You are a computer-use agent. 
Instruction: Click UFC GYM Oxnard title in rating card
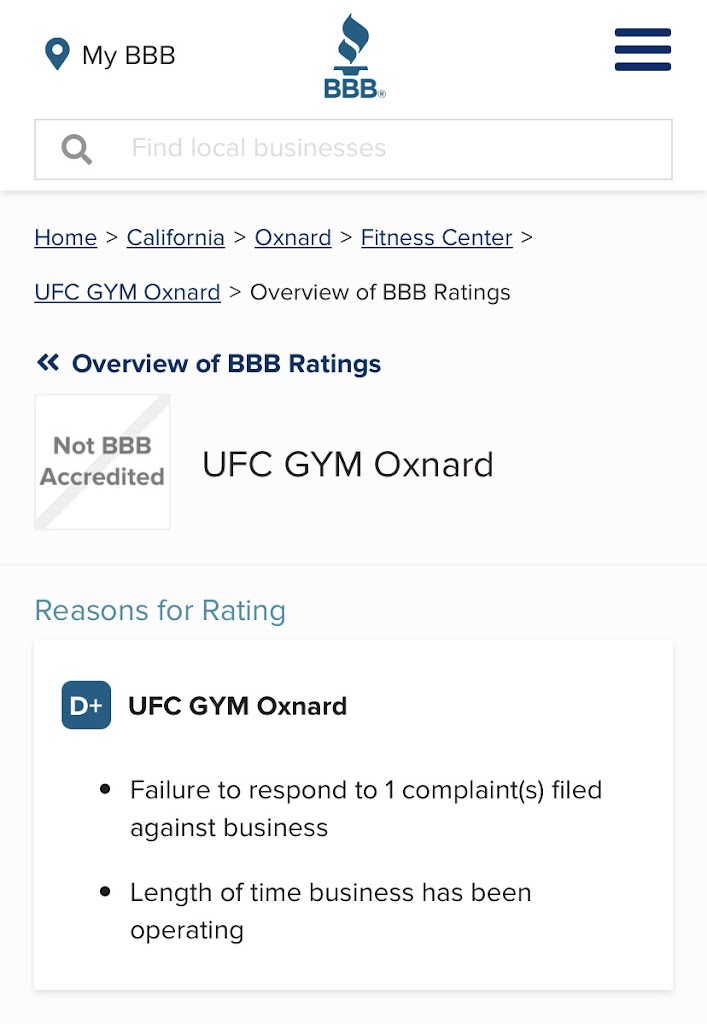click(238, 706)
